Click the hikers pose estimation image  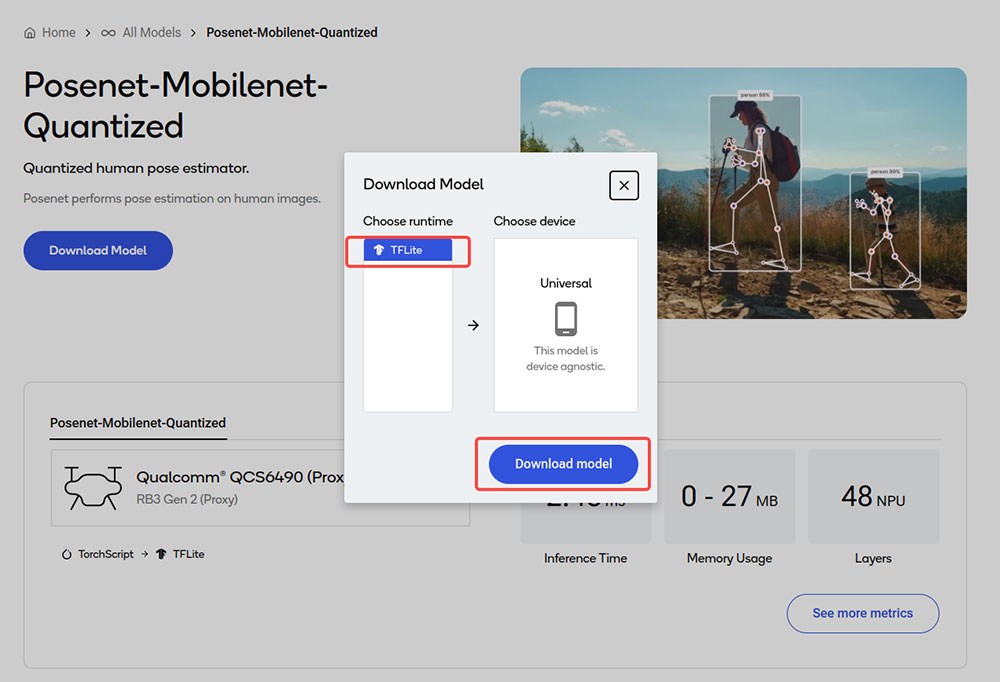click(x=744, y=193)
